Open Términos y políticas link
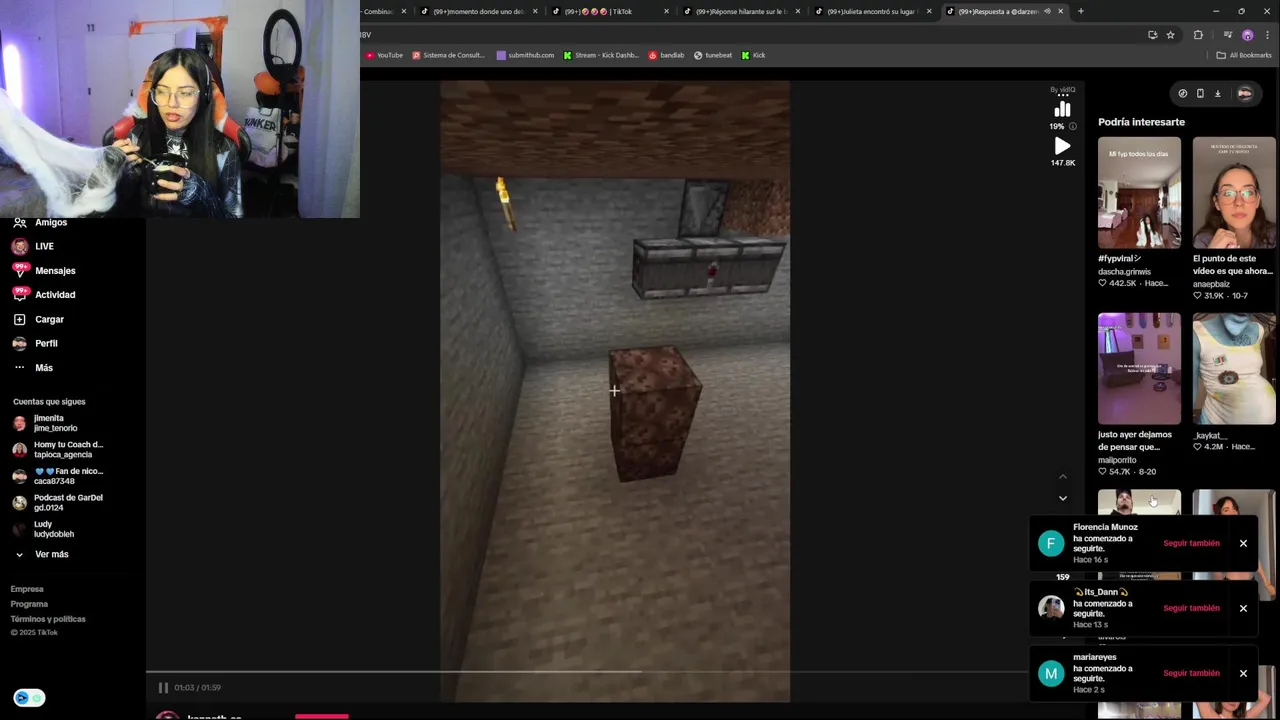This screenshot has width=1280, height=720. (x=48, y=619)
